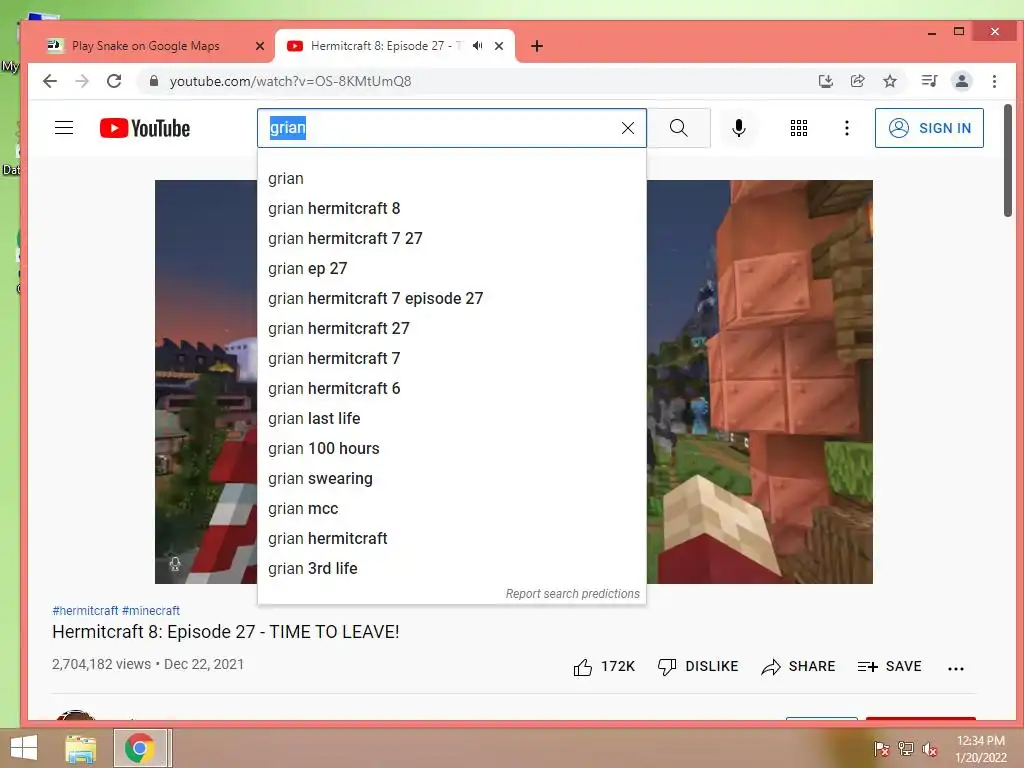Close the Play Snake on Google Maps tab

point(260,46)
